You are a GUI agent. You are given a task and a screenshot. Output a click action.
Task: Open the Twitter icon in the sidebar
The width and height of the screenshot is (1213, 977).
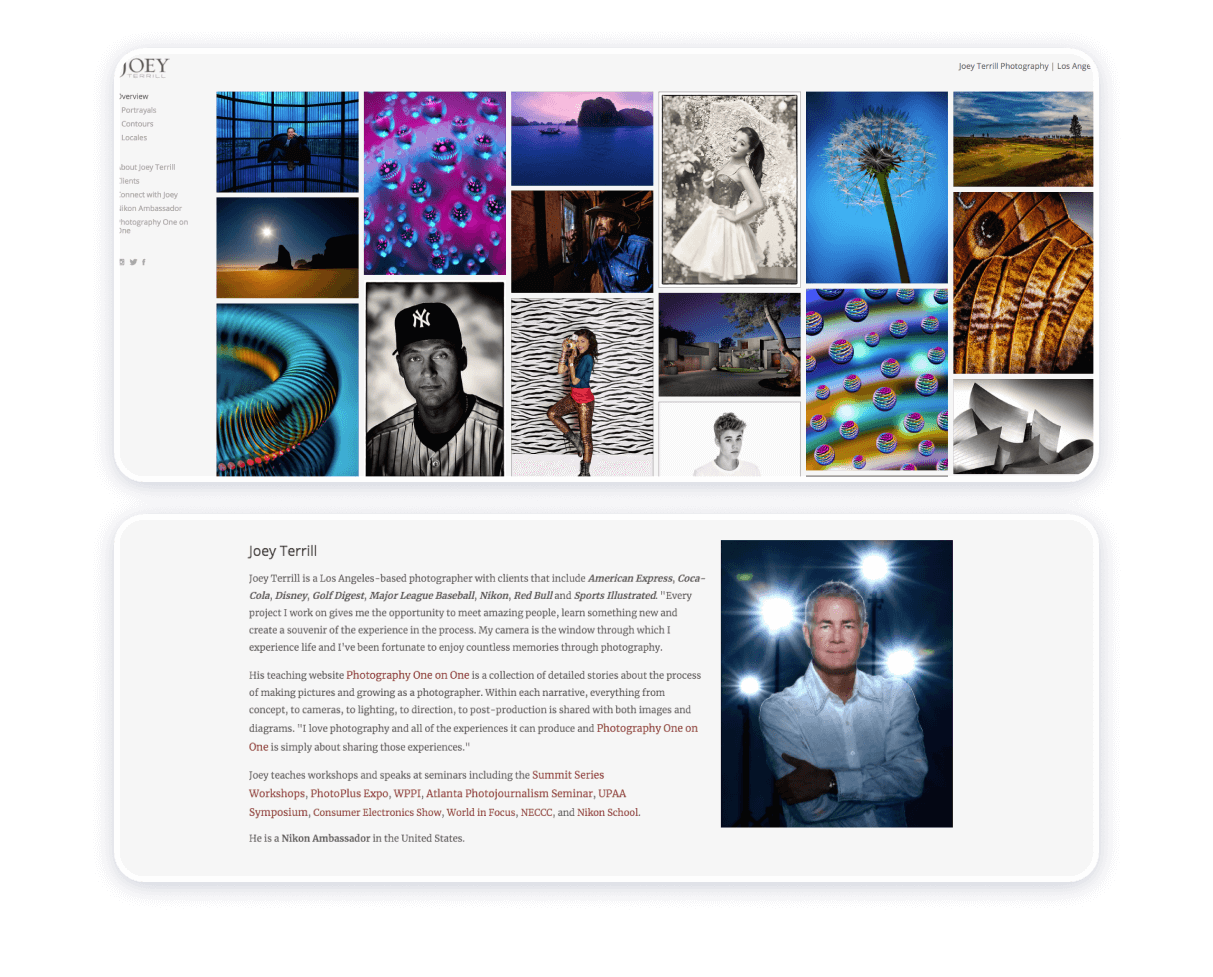[x=132, y=261]
